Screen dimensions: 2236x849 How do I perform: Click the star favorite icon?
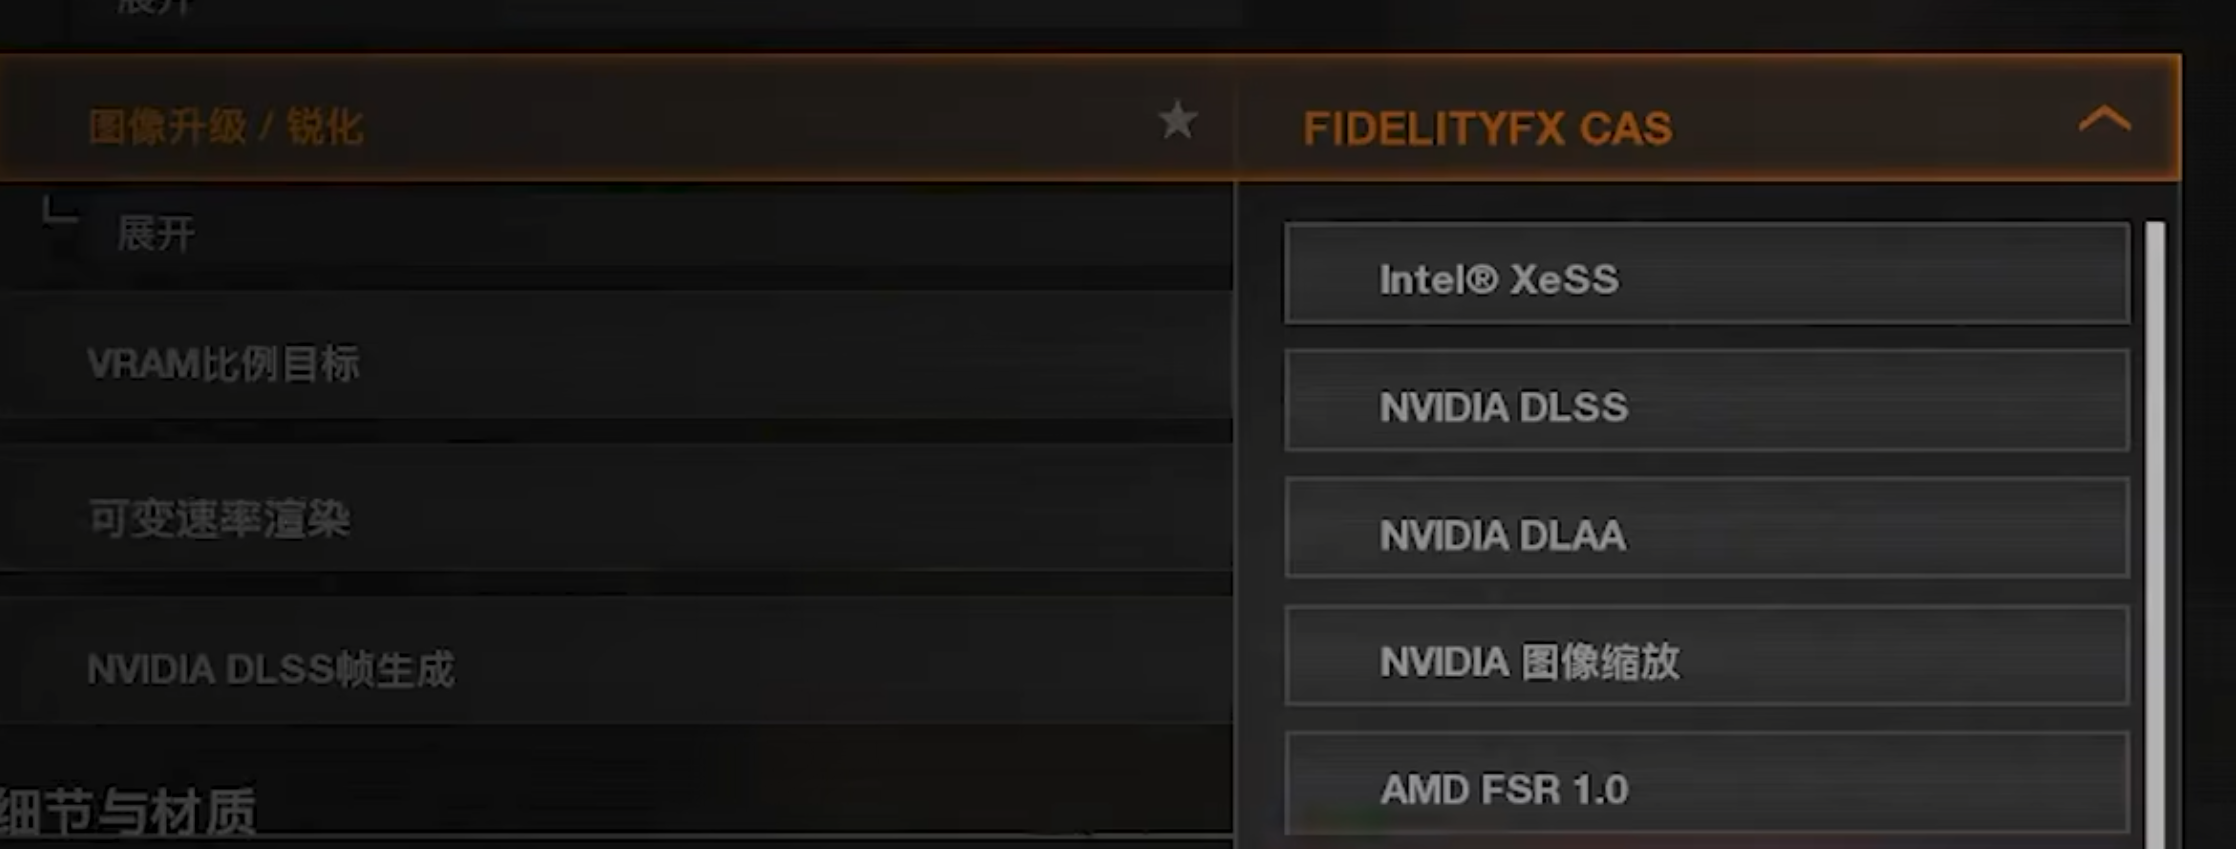[1177, 121]
